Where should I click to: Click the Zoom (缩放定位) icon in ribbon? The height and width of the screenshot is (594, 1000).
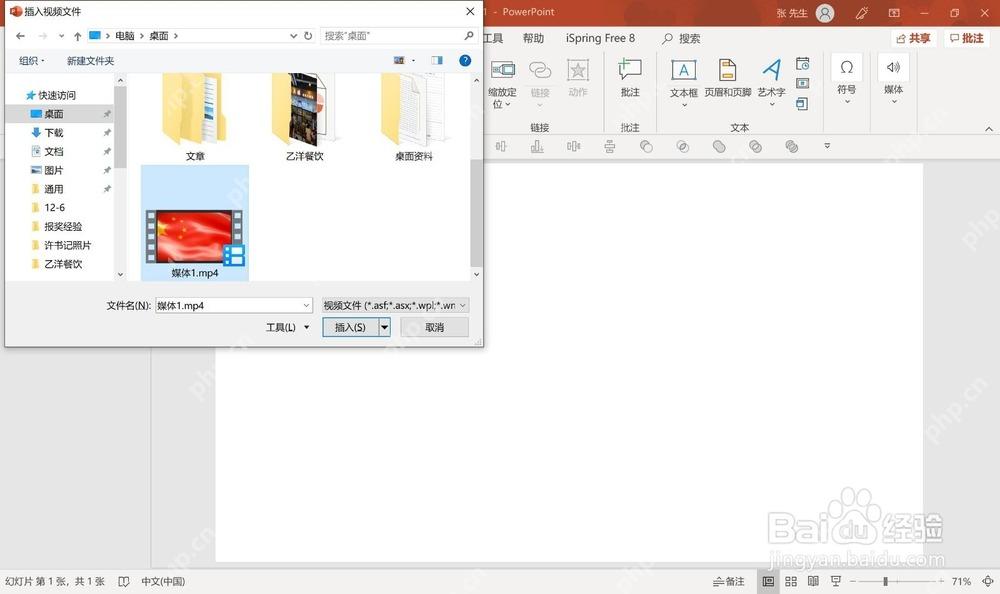point(503,70)
